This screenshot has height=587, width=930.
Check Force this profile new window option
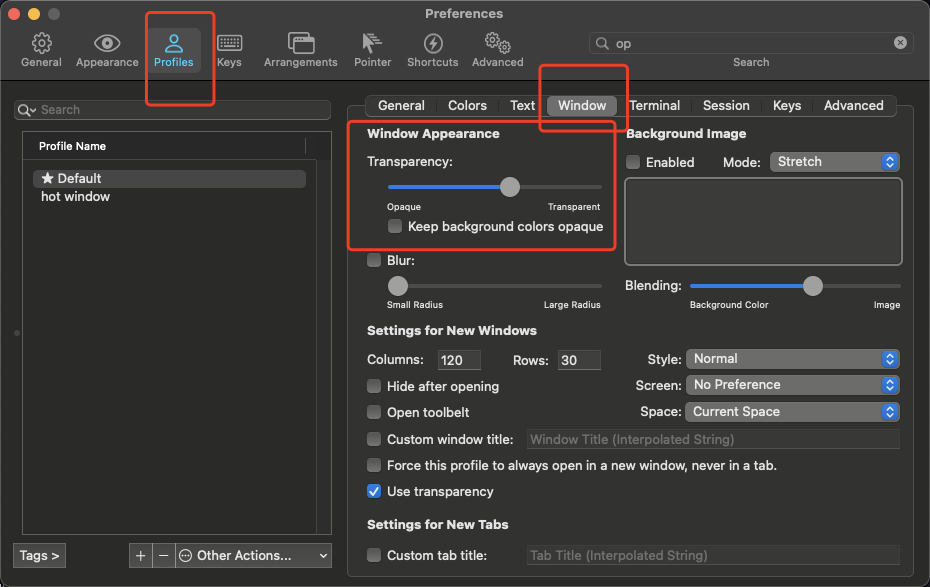pyautogui.click(x=374, y=465)
